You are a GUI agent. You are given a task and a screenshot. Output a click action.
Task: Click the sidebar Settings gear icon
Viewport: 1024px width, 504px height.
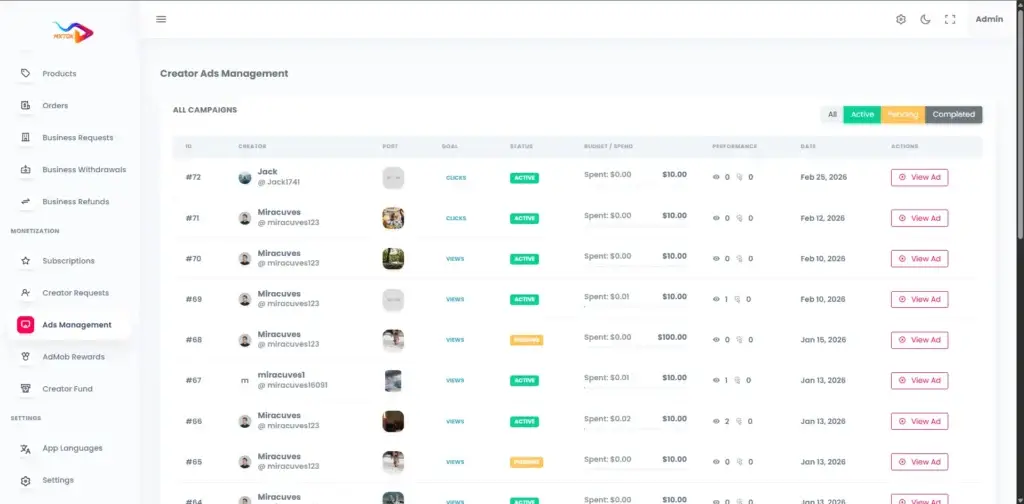point(25,480)
